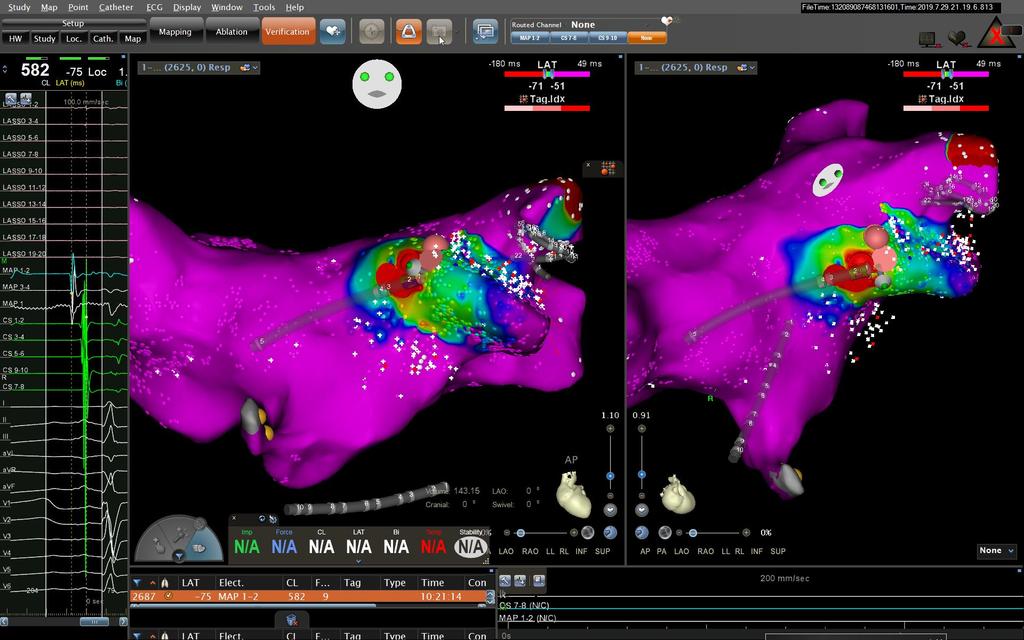Select INF view in left map
1024x640 pixels.
[581, 551]
